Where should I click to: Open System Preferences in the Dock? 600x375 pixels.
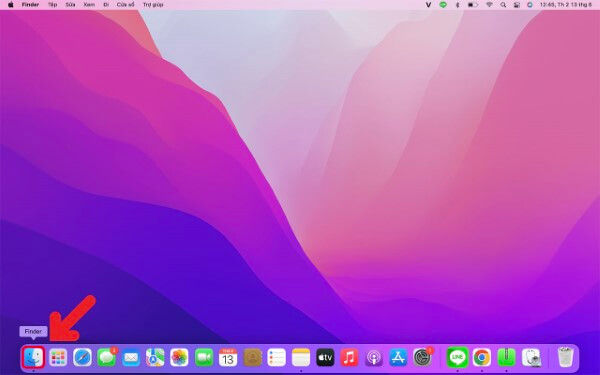tap(422, 358)
